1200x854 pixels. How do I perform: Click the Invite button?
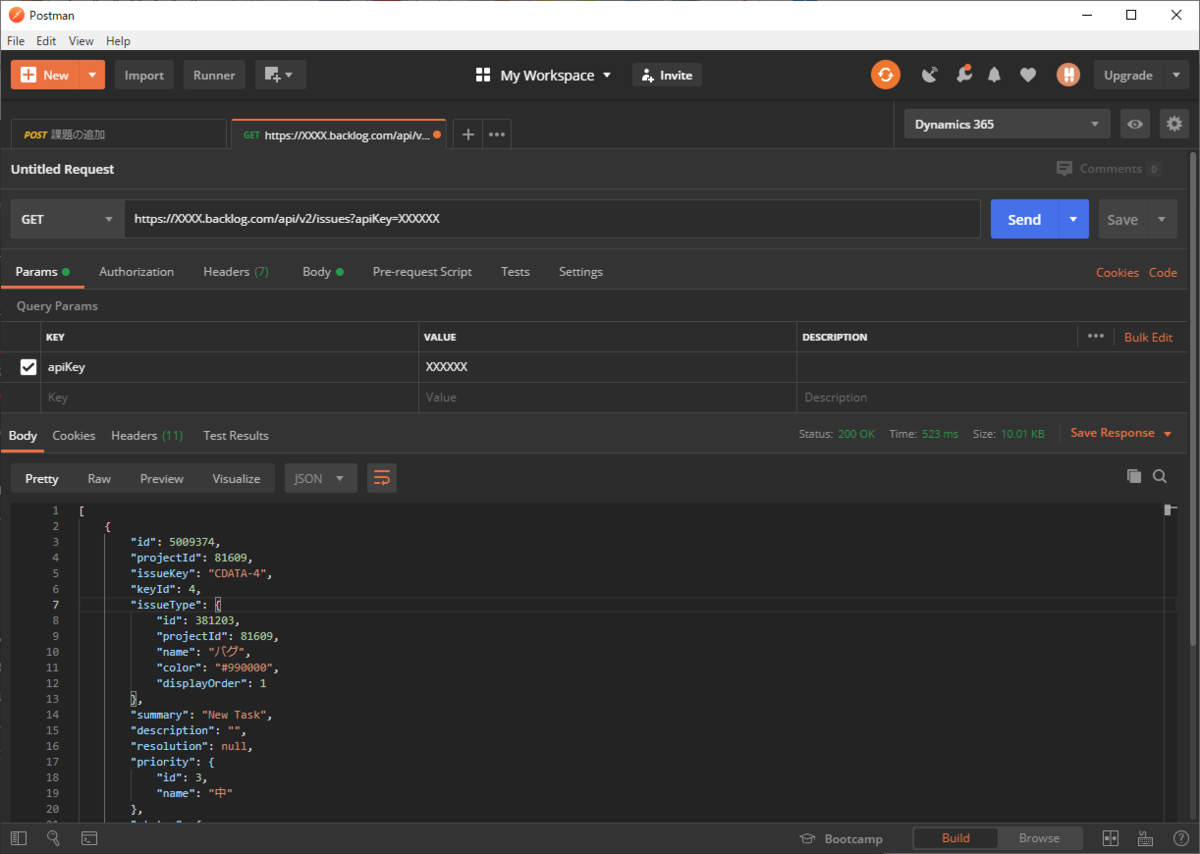667,75
